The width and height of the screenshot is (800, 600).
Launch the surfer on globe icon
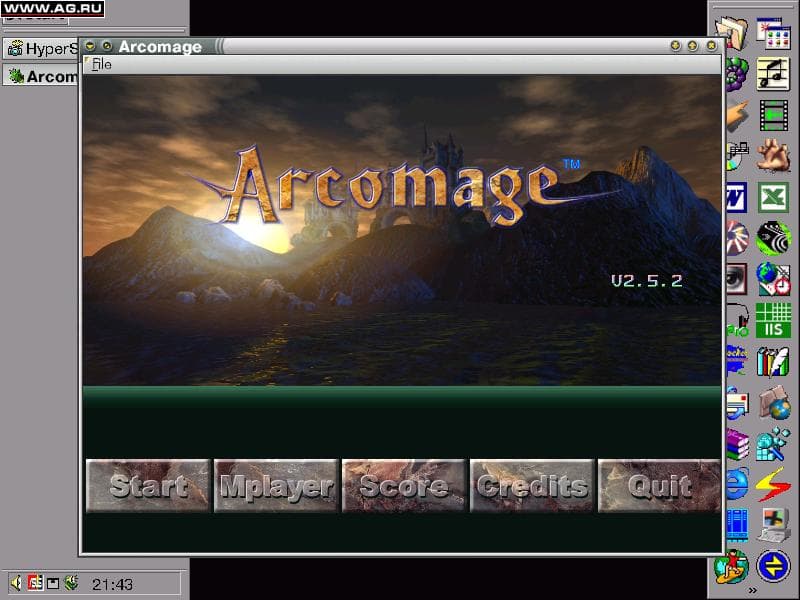coord(732,566)
